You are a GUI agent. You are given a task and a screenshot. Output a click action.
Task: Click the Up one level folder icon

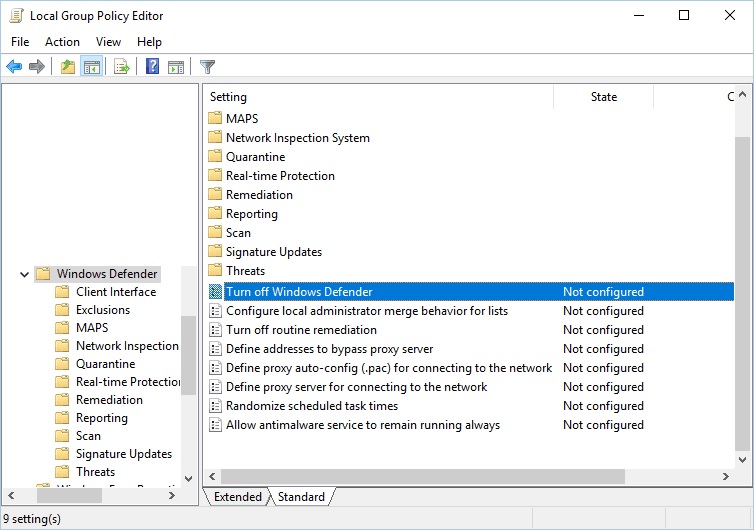click(x=68, y=66)
